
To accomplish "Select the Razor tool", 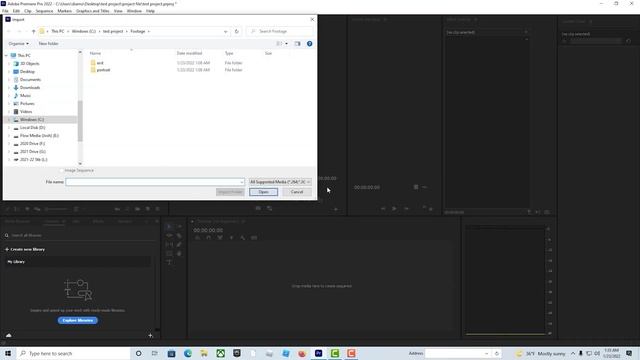I will point(179,236).
